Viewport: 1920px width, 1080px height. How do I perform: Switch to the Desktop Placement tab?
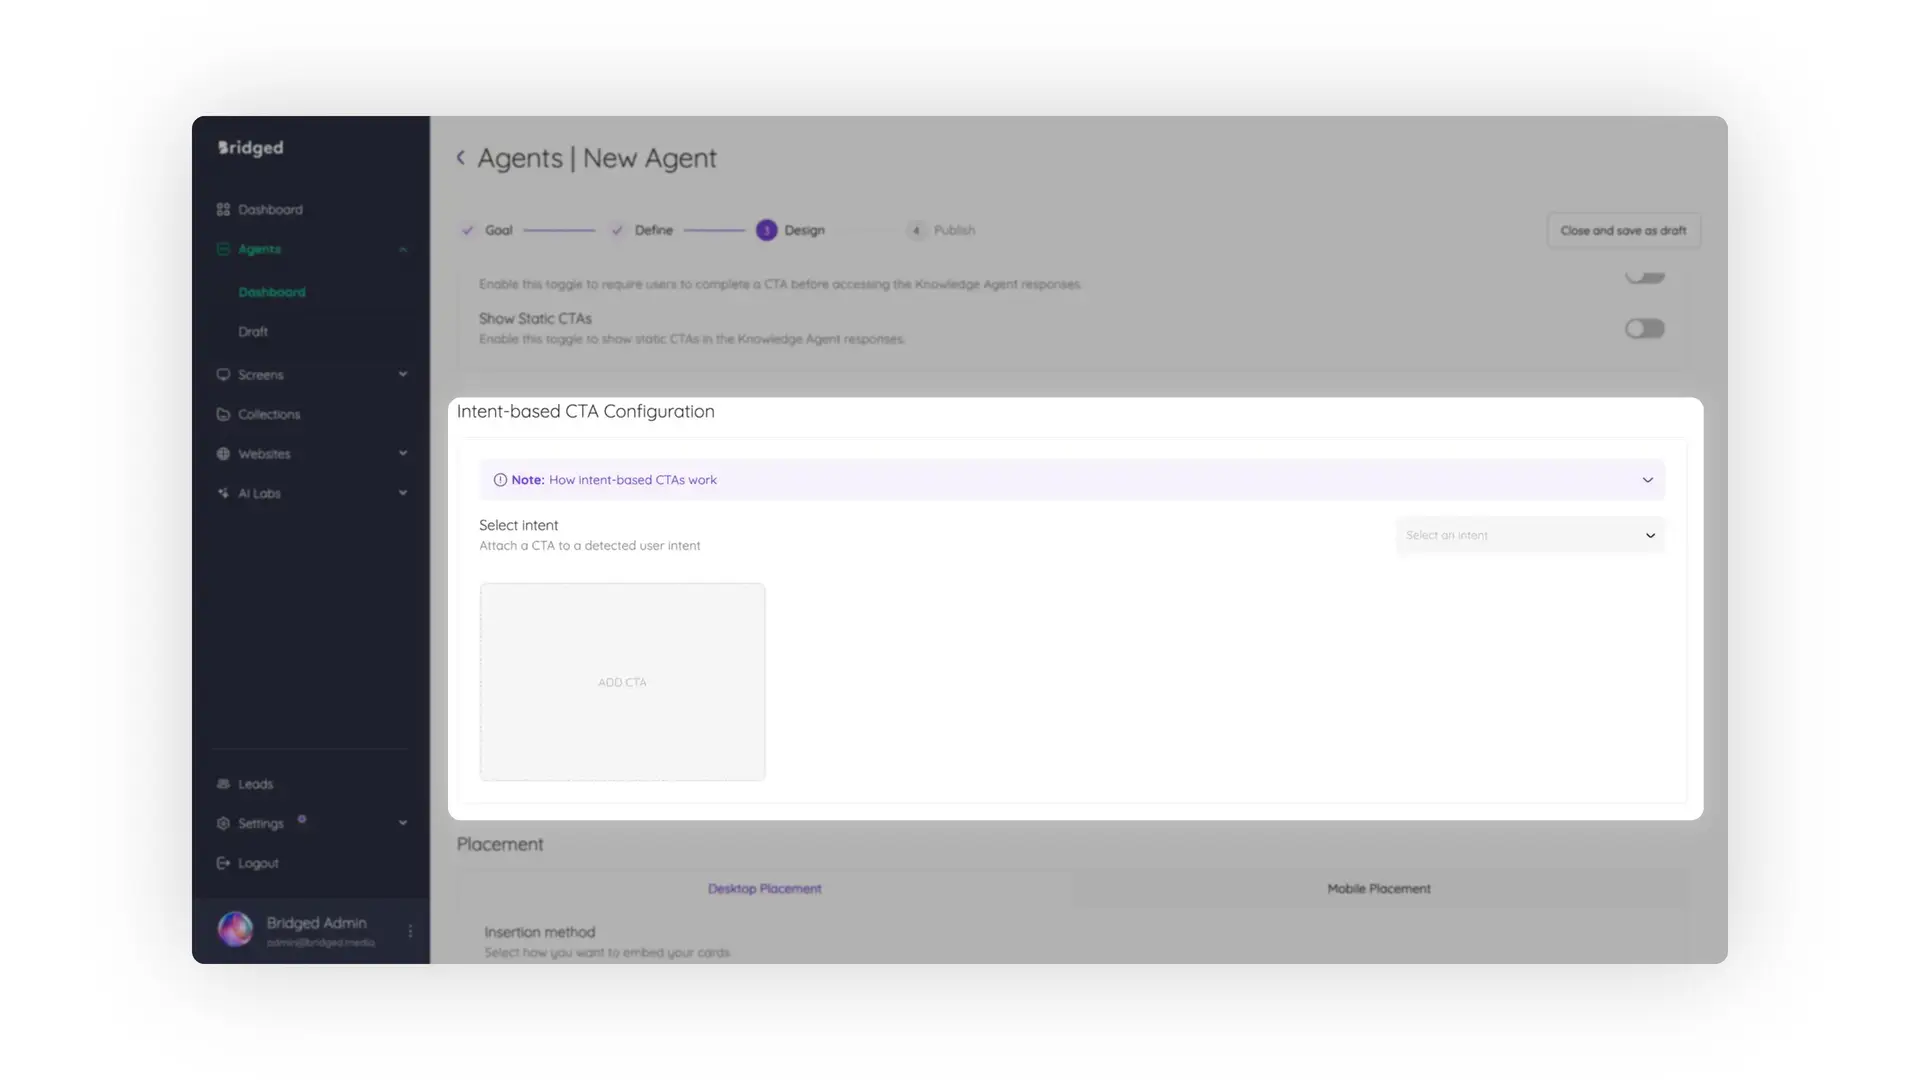tap(764, 888)
